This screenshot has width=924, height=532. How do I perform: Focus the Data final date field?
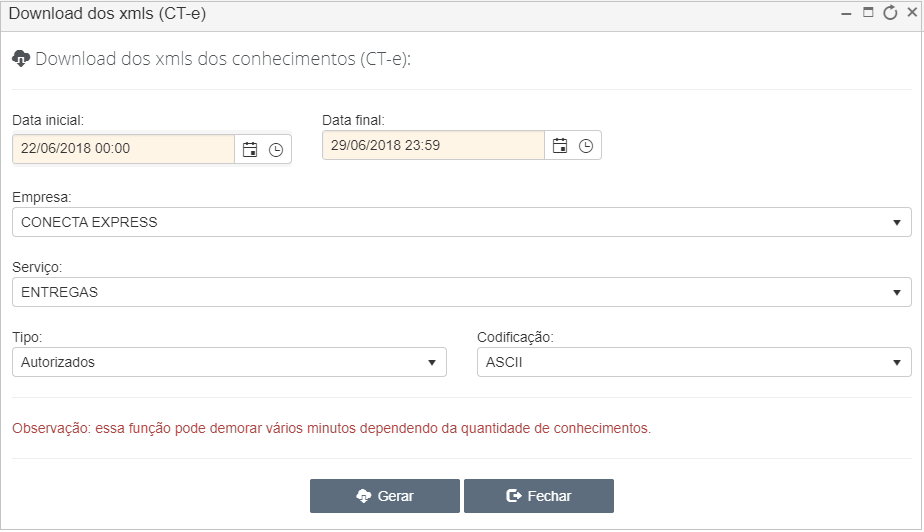[x=433, y=146]
